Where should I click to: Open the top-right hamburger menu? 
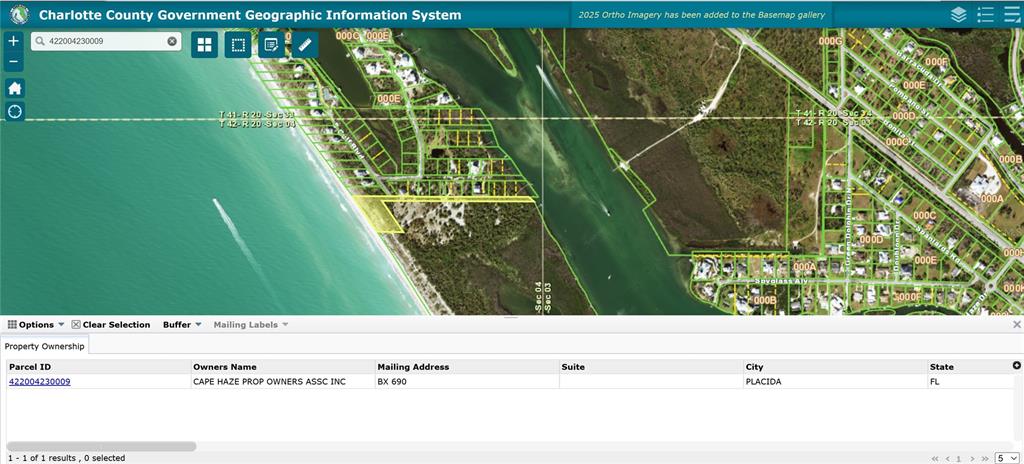(1012, 15)
